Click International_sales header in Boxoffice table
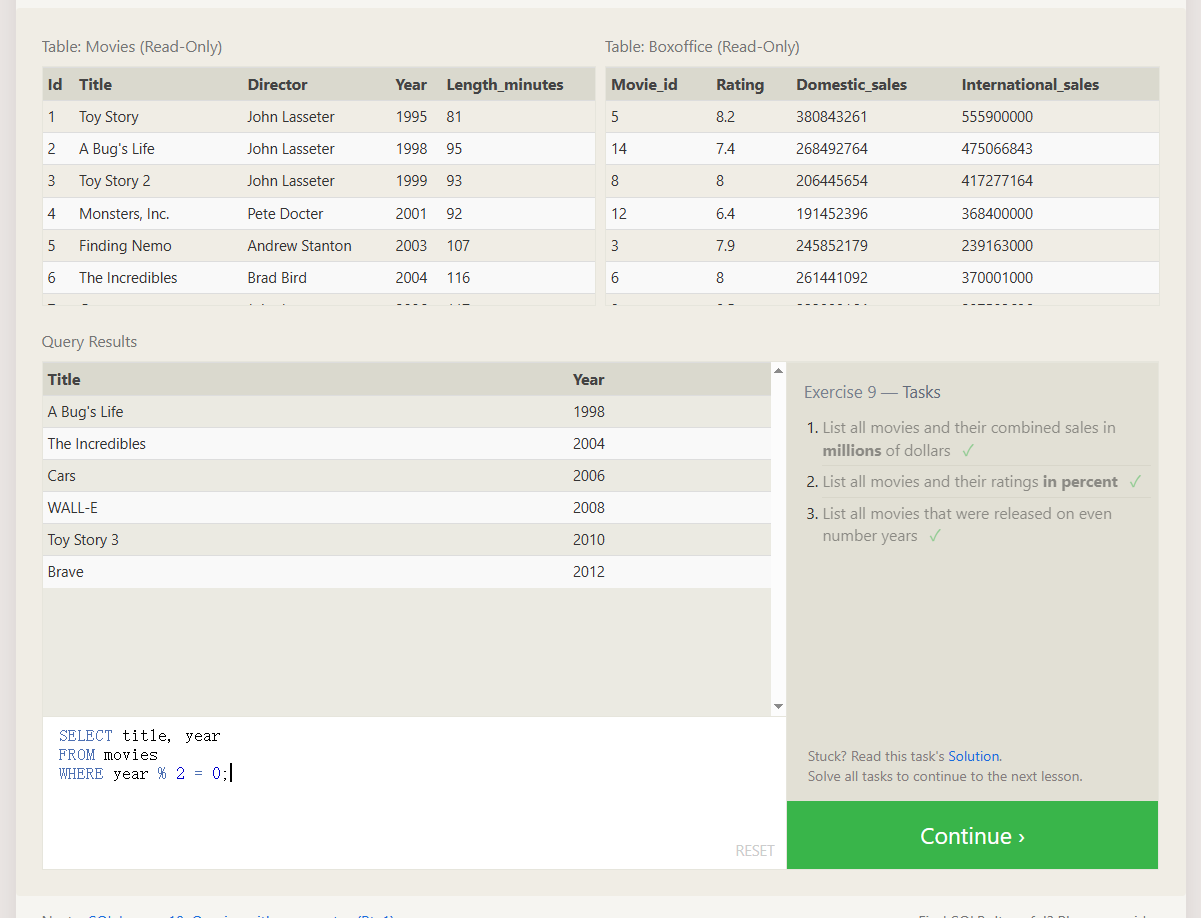 1030,85
